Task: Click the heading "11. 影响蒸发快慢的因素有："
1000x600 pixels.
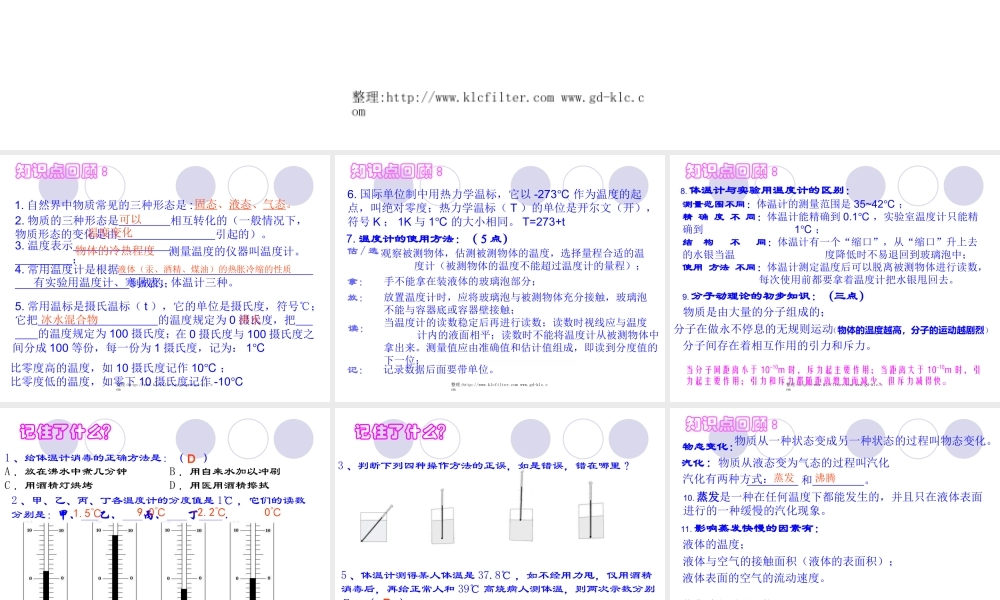Action: click(x=750, y=529)
